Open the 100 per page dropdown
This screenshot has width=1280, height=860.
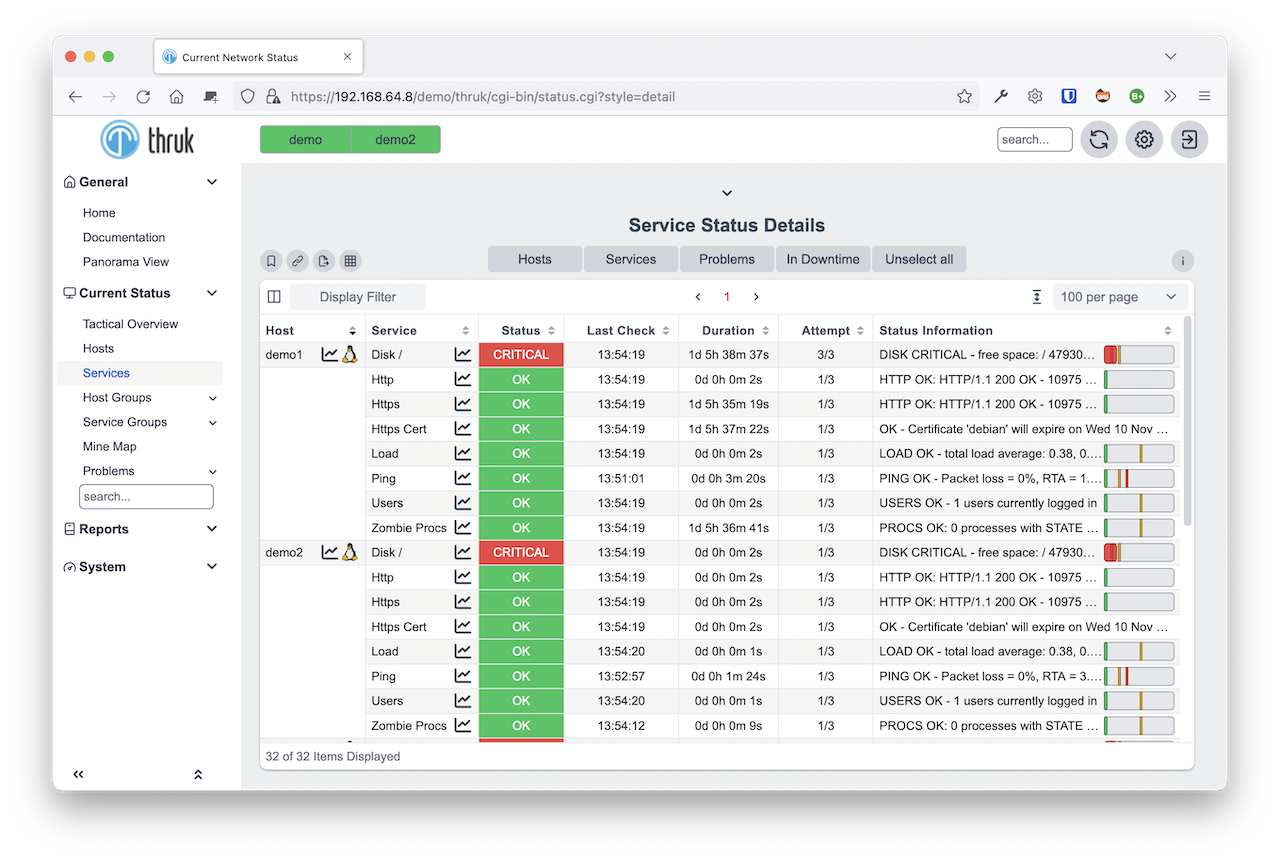click(x=1120, y=297)
